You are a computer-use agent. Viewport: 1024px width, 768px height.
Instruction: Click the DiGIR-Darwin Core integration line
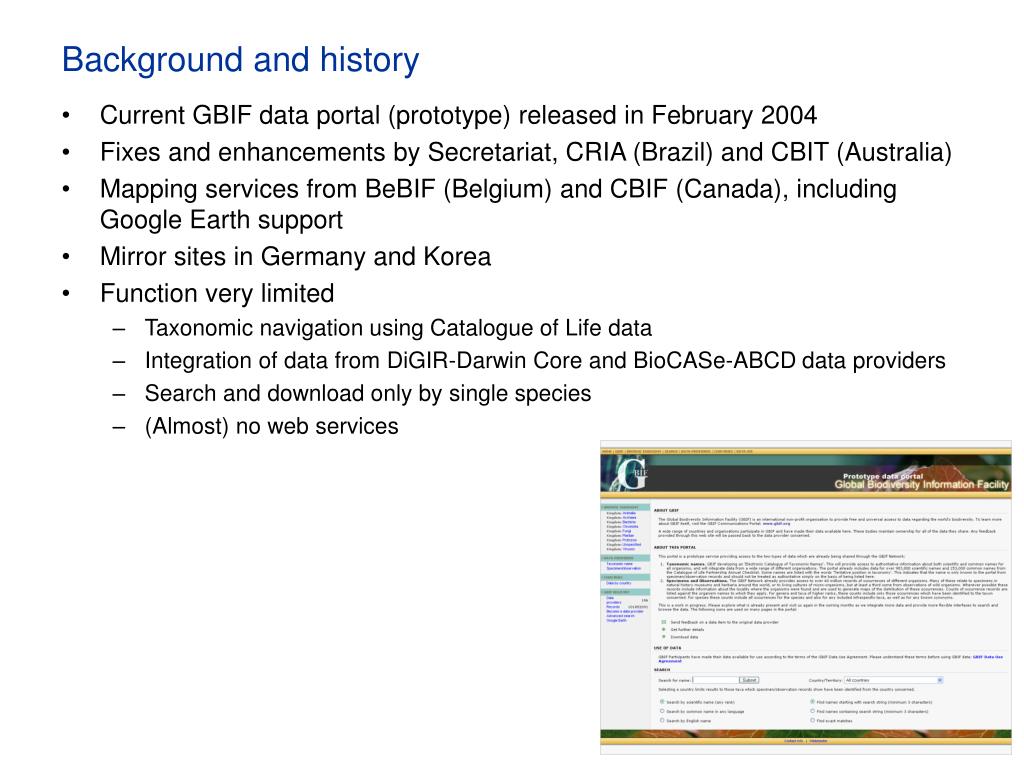pos(545,360)
